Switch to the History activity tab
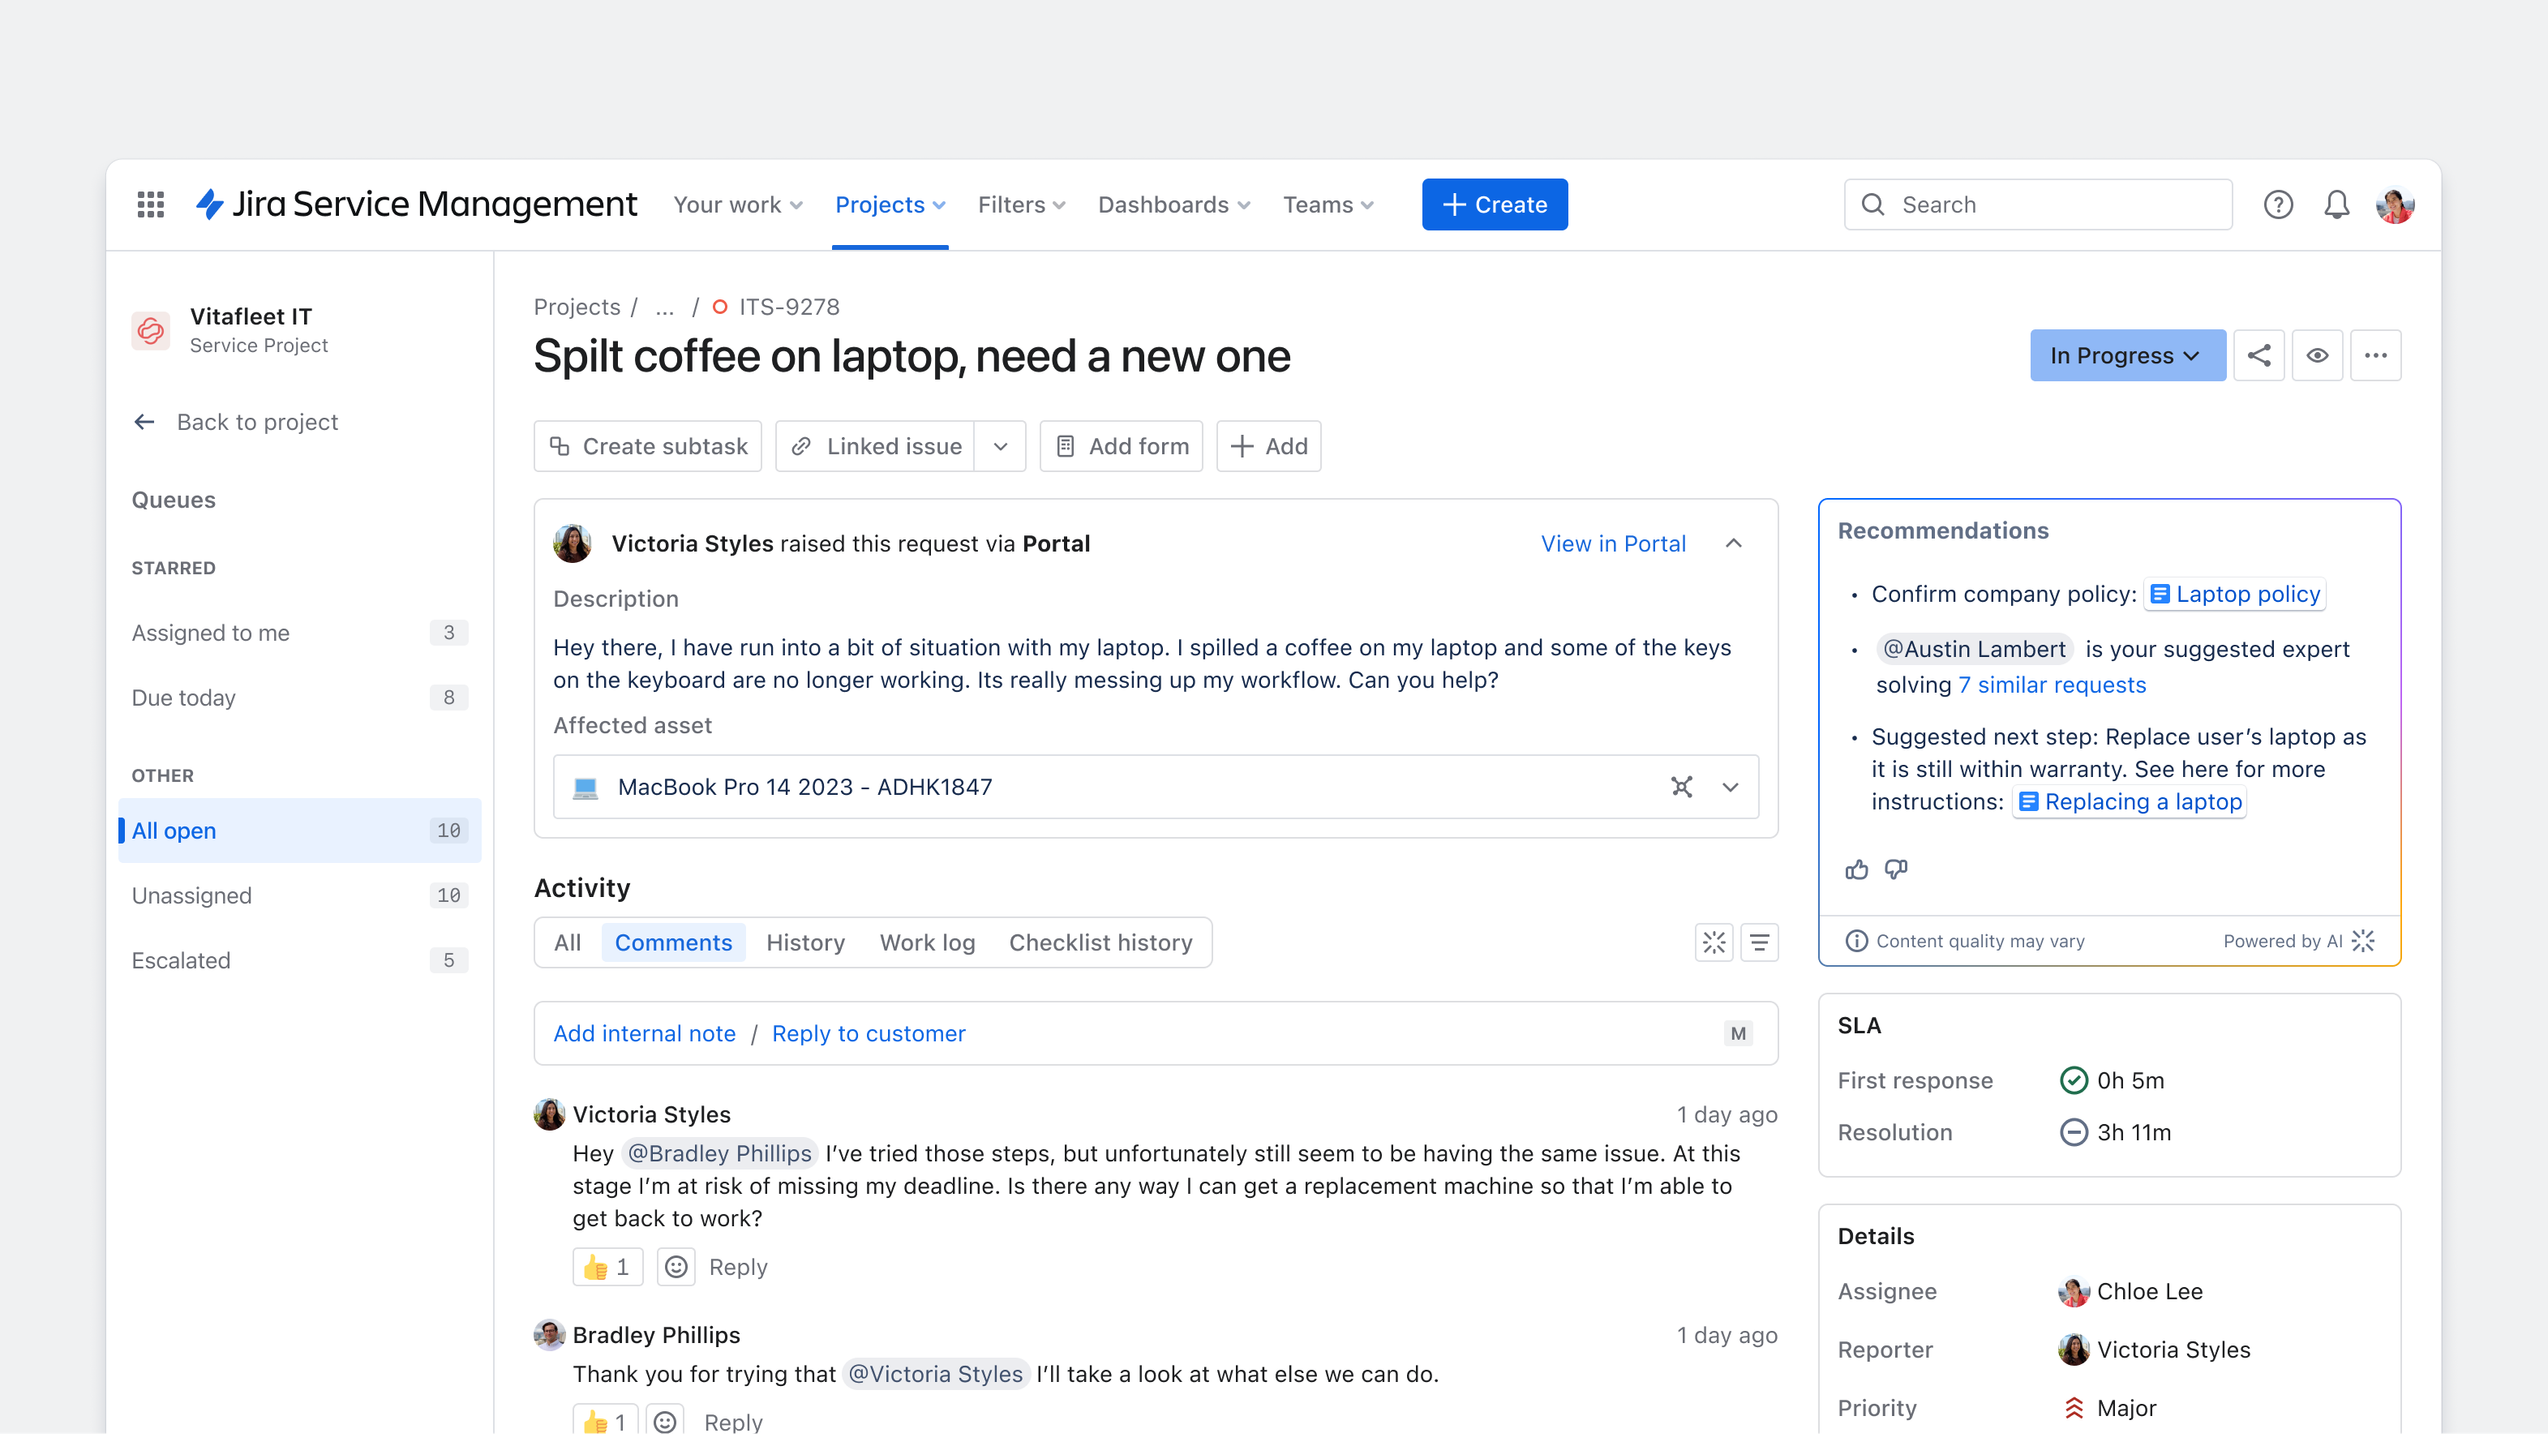 coord(805,942)
